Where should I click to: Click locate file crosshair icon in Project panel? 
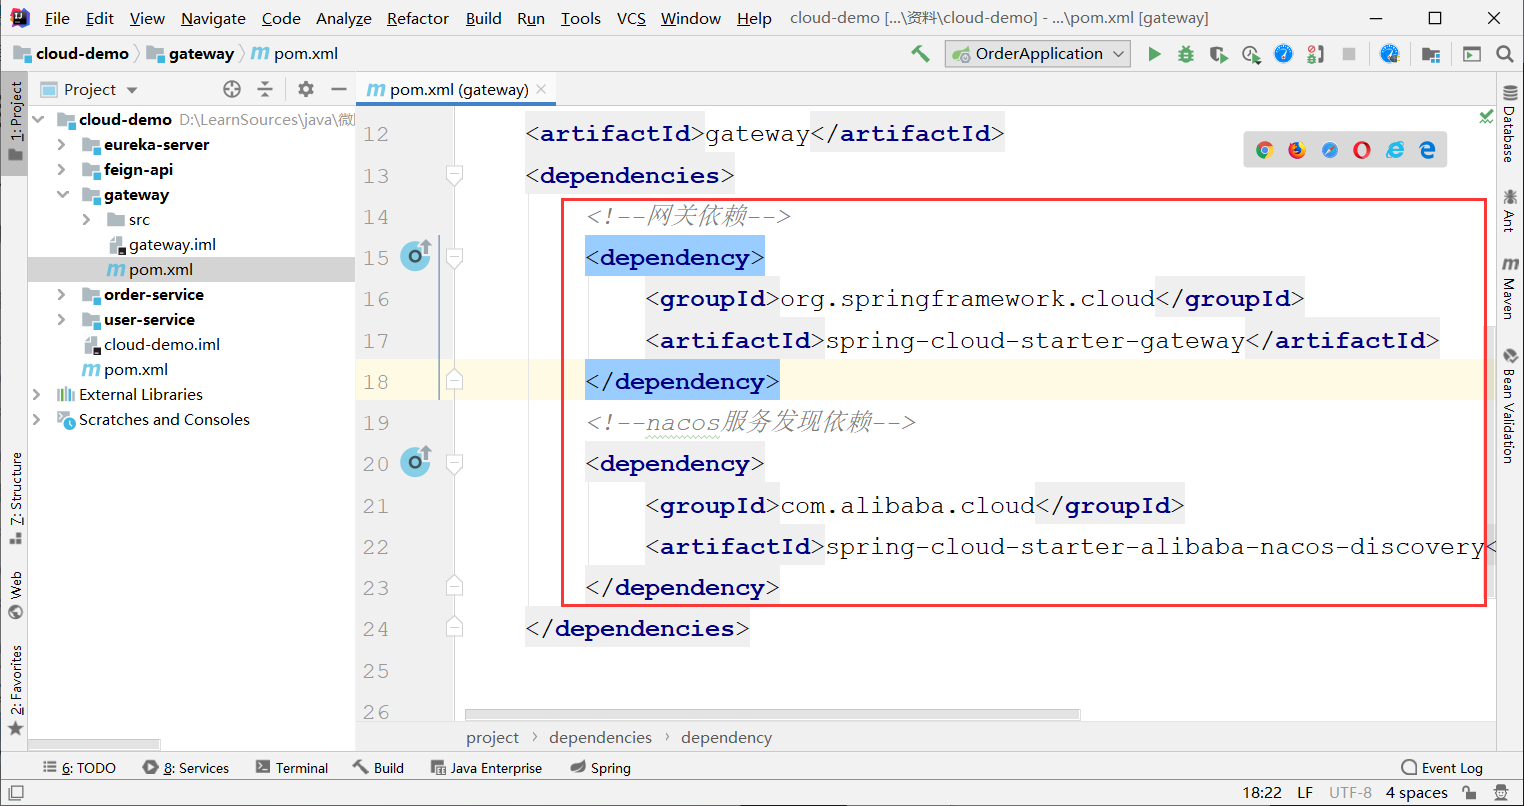(x=232, y=89)
